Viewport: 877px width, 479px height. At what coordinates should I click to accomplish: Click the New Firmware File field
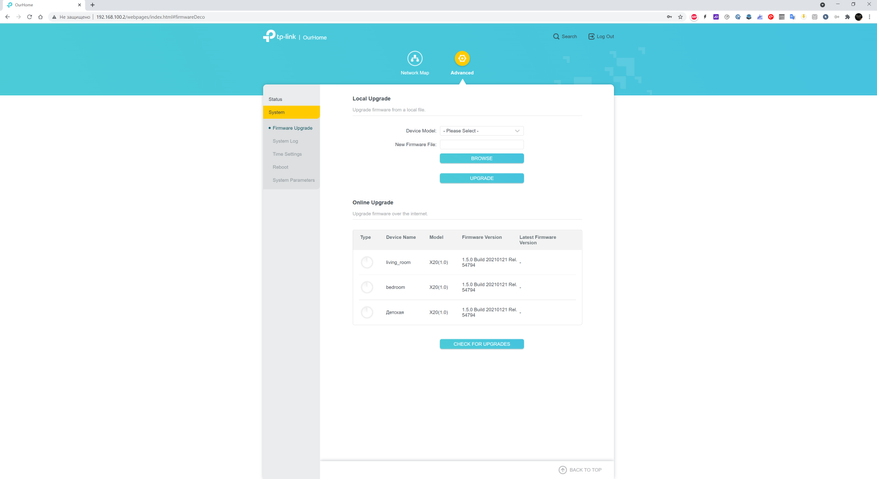click(481, 145)
